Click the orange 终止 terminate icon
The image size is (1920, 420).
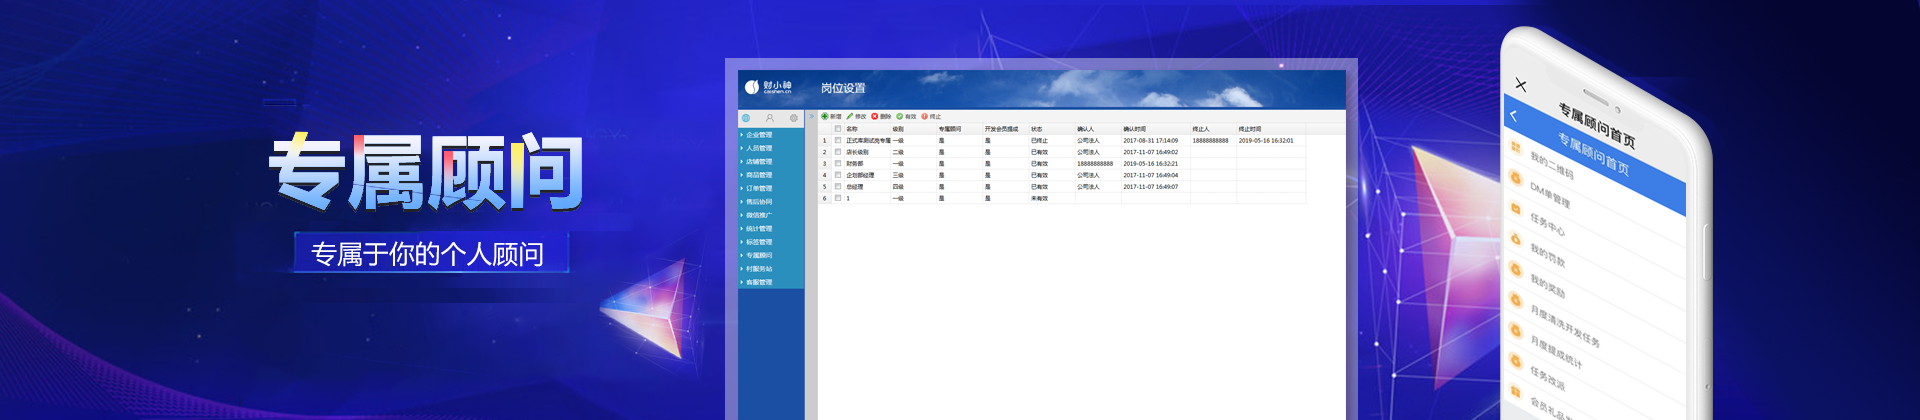coord(925,117)
